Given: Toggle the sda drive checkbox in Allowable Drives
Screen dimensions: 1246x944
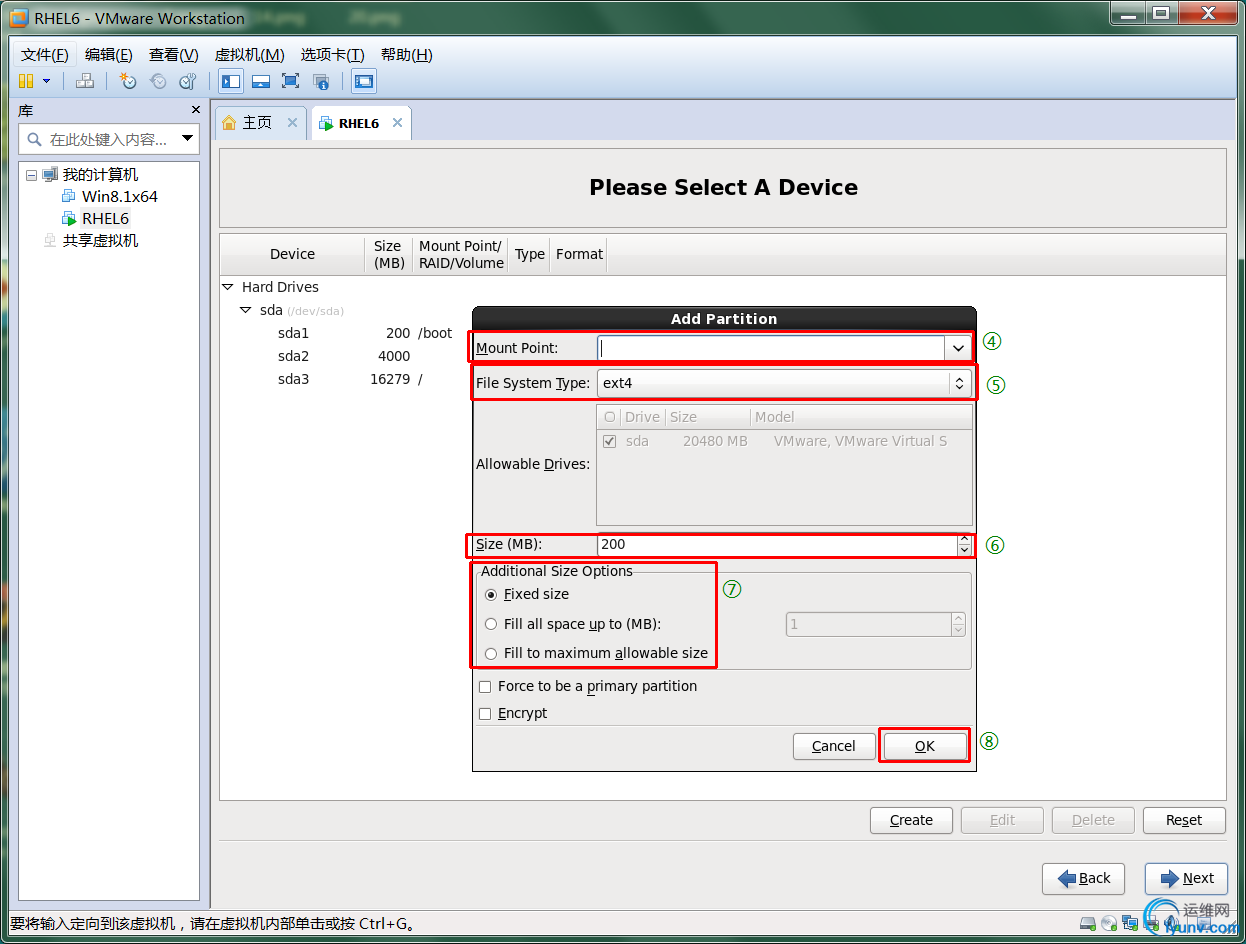Looking at the screenshot, I should (x=609, y=441).
